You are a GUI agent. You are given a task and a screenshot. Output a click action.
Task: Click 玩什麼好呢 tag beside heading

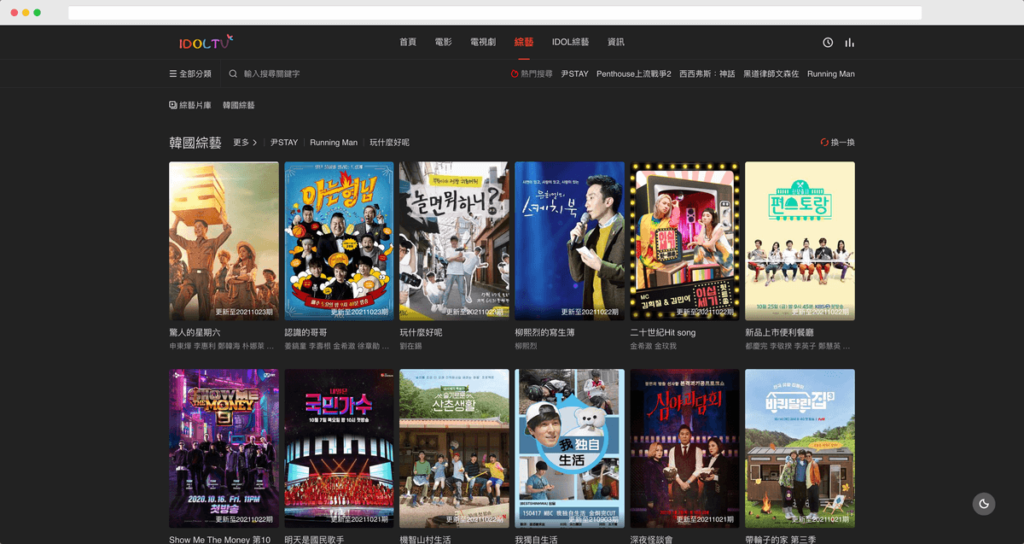pos(389,142)
